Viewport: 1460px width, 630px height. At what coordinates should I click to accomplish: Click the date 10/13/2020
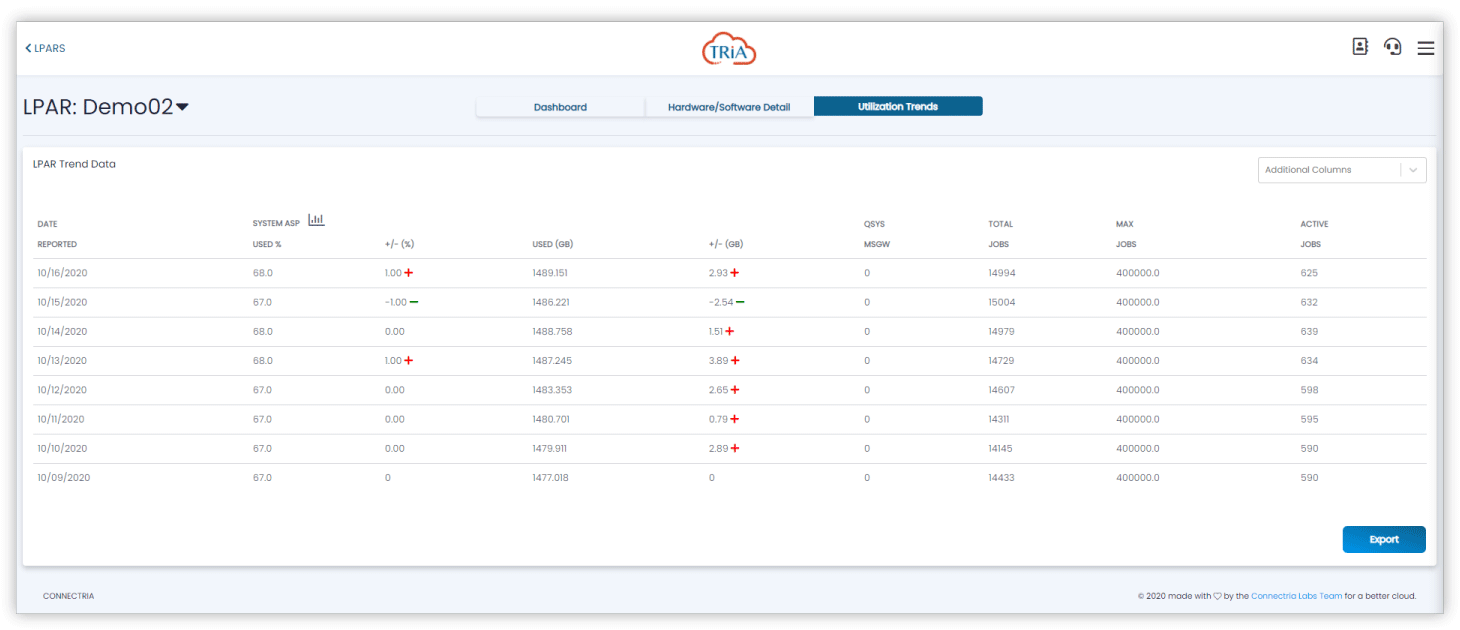coord(62,360)
